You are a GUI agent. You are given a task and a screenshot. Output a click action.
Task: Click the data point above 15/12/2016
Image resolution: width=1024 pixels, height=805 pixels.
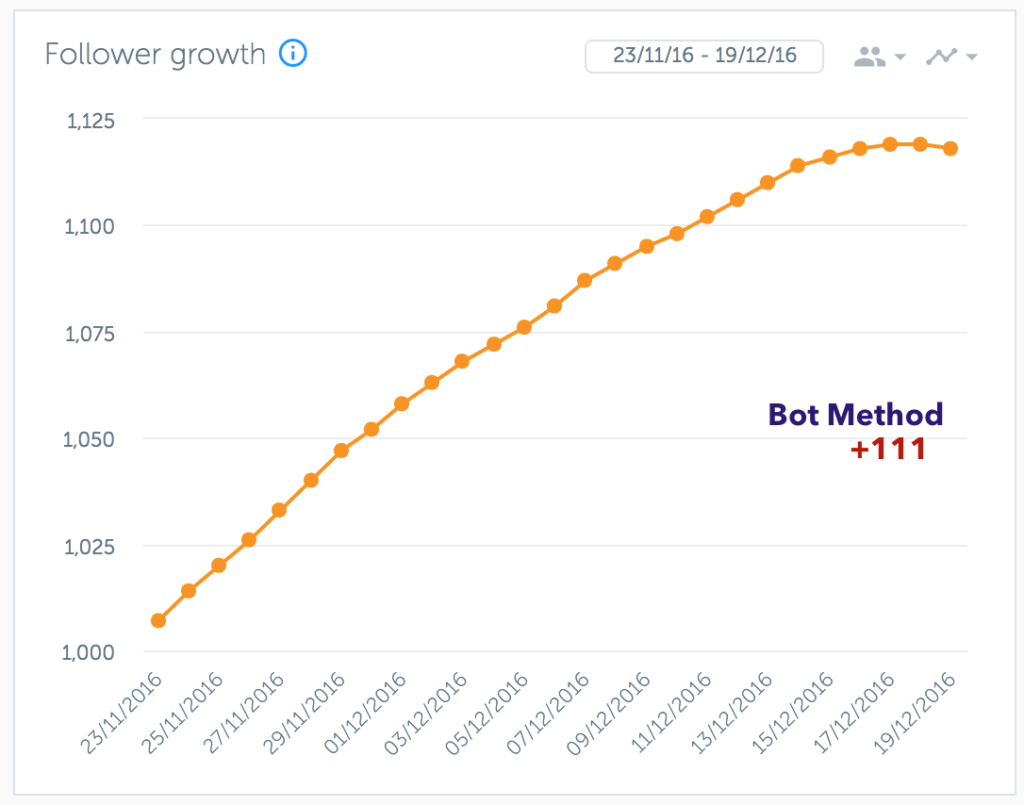pos(829,157)
